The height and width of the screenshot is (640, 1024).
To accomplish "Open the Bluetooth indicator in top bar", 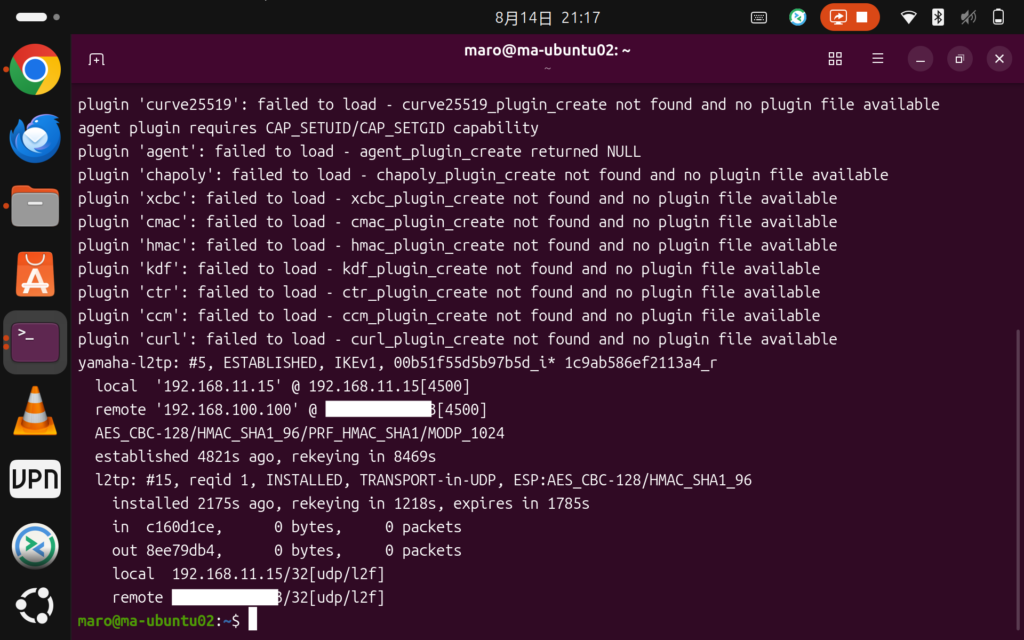I will [x=938, y=18].
